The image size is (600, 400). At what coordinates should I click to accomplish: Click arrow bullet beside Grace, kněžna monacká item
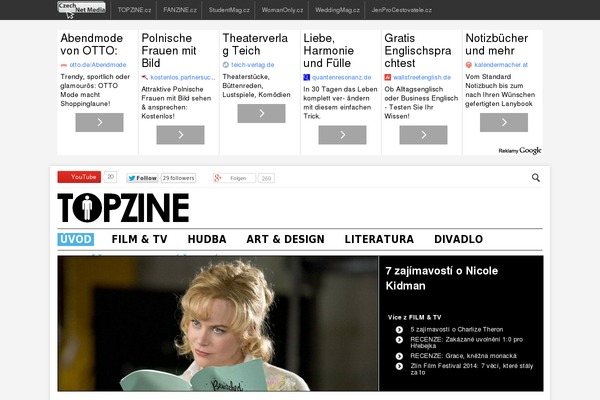pos(399,356)
